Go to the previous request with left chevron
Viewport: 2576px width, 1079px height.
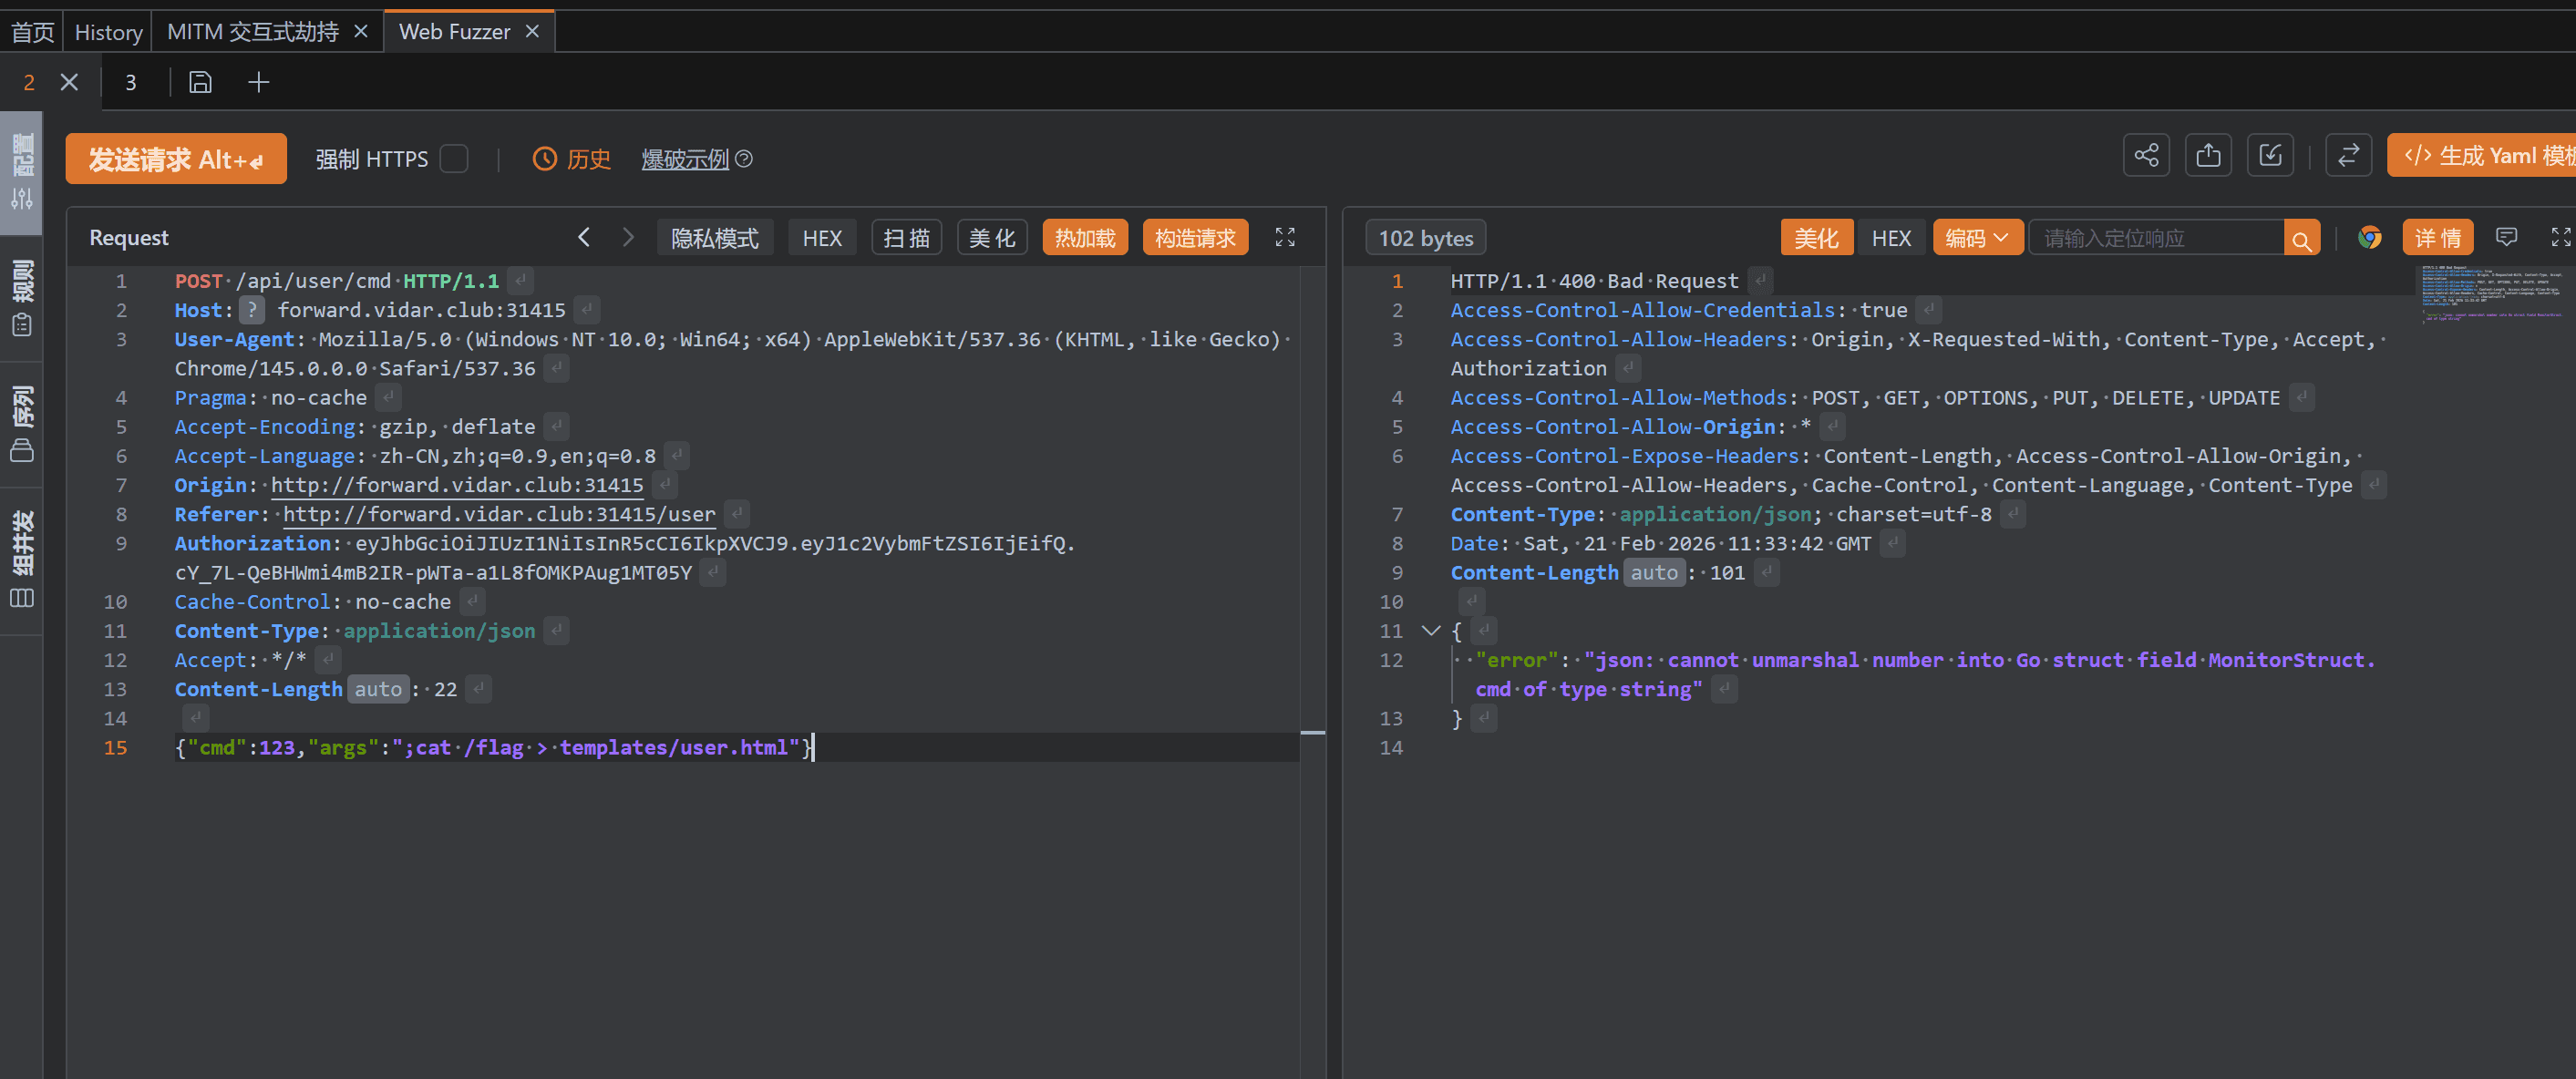pos(584,237)
